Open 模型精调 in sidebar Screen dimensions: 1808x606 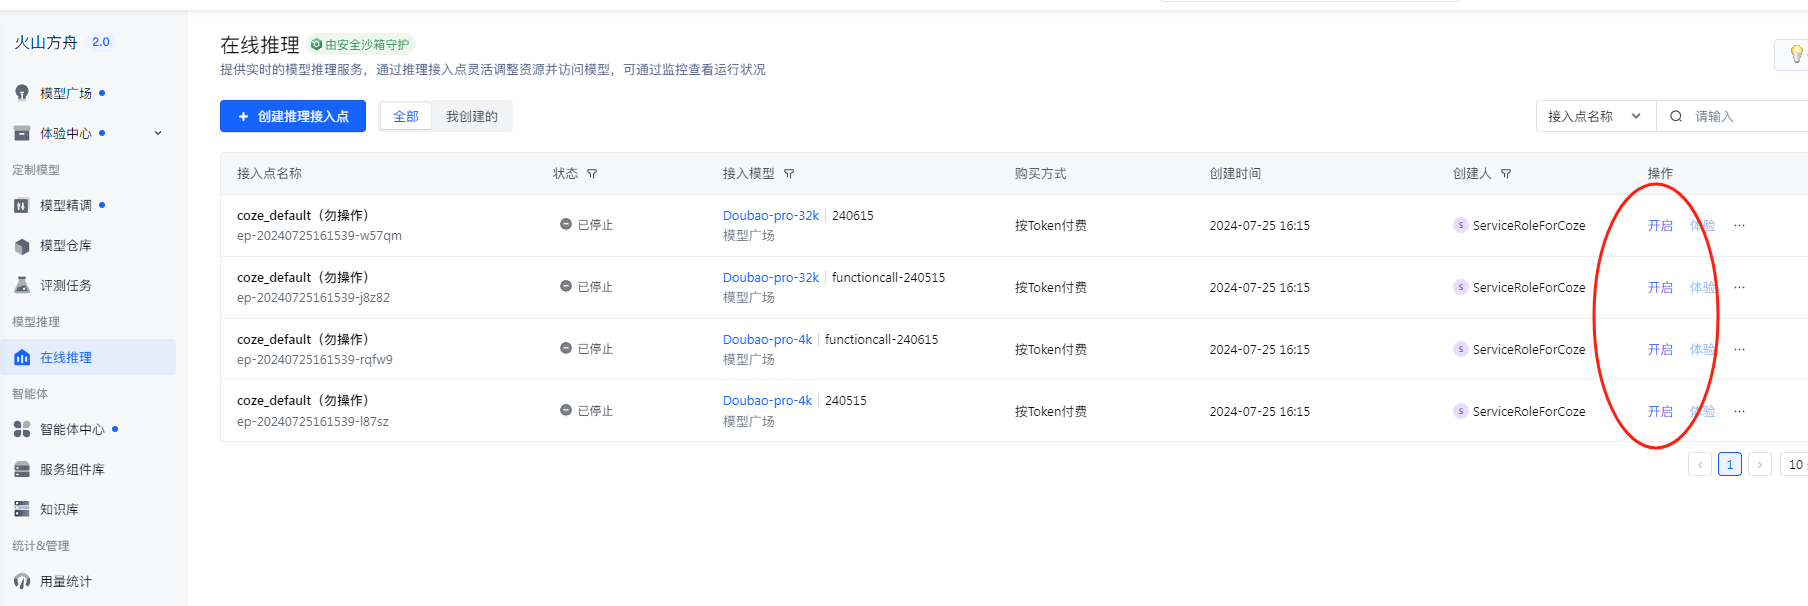[66, 205]
